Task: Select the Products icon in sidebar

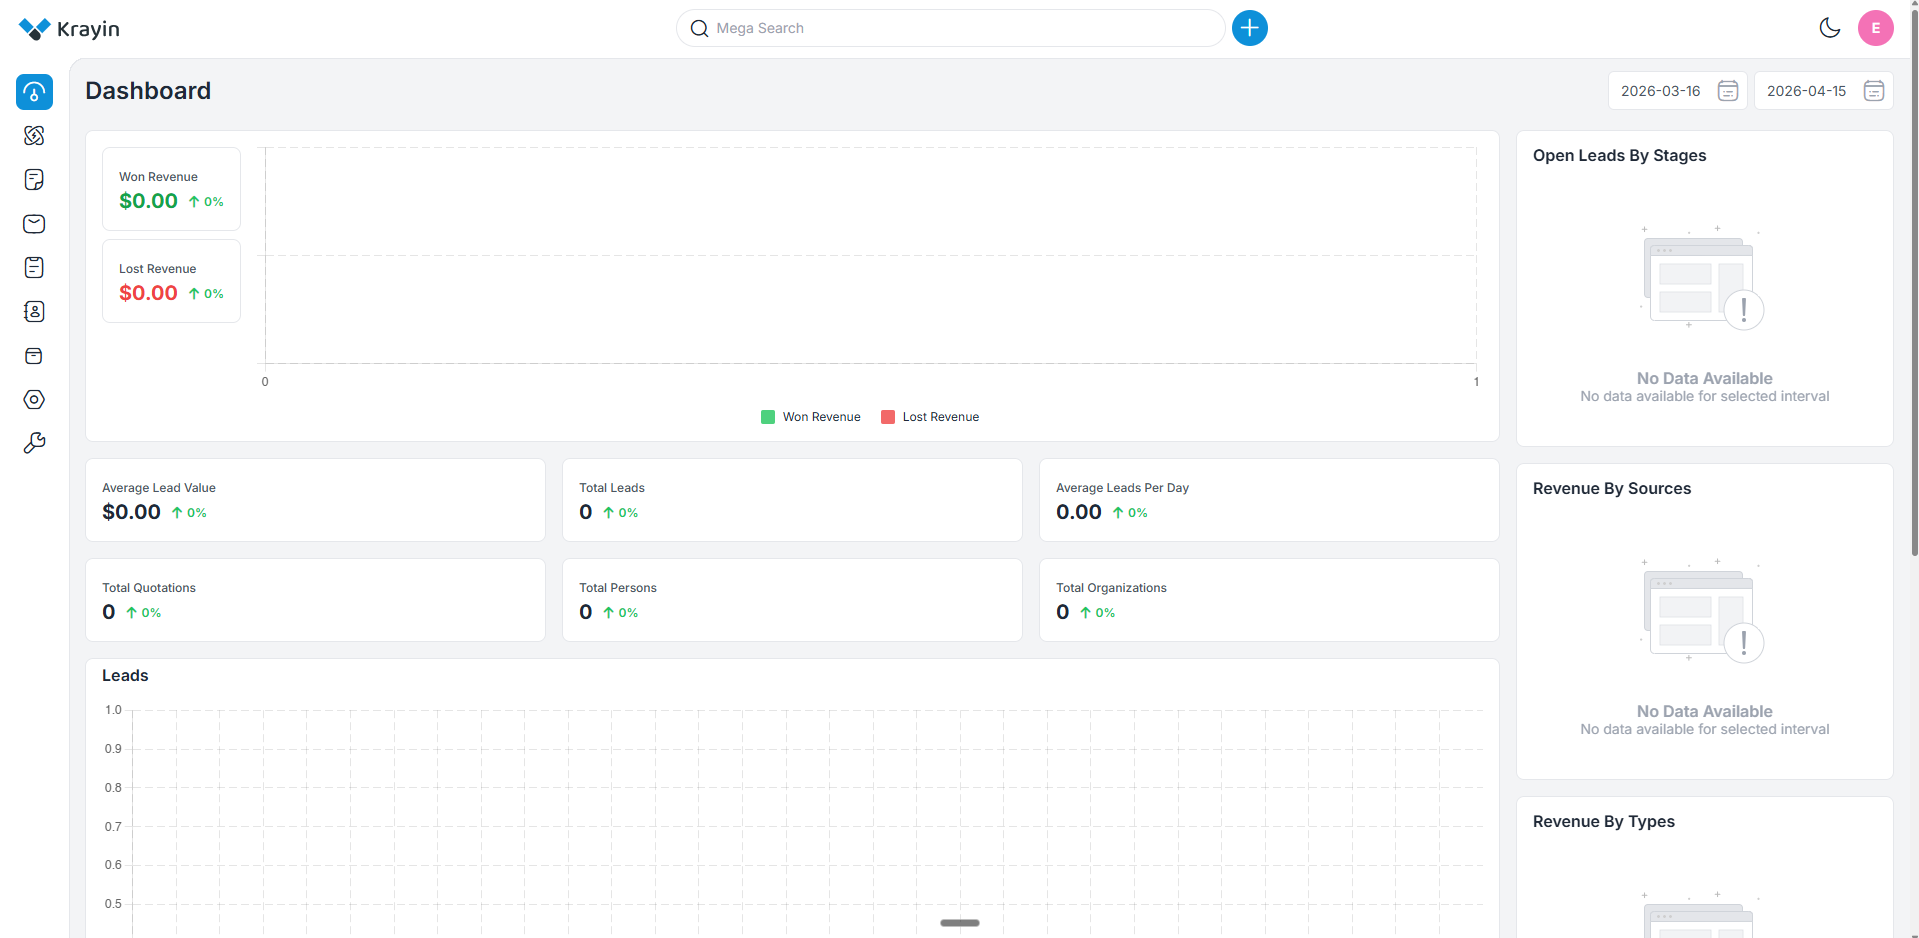Action: click(x=34, y=356)
